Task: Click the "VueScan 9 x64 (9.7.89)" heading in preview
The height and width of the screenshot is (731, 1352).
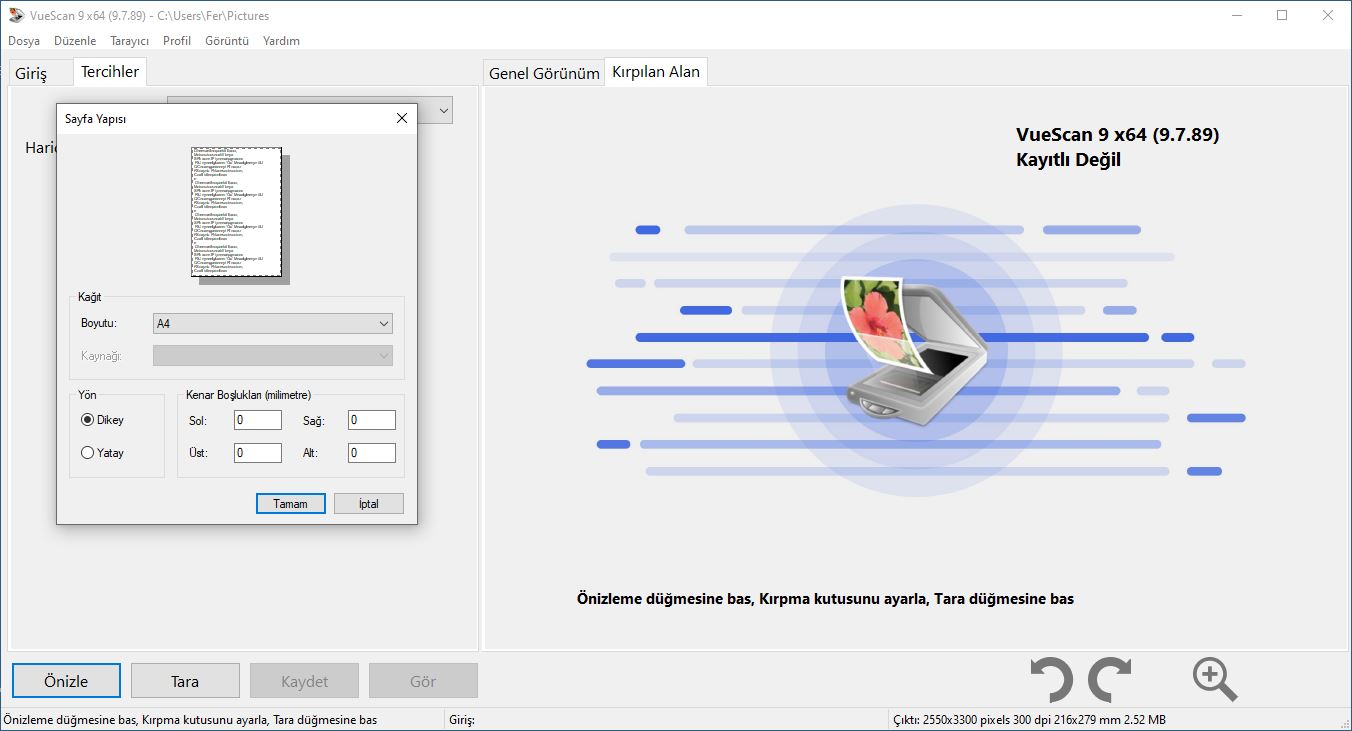Action: pyautogui.click(x=1117, y=135)
